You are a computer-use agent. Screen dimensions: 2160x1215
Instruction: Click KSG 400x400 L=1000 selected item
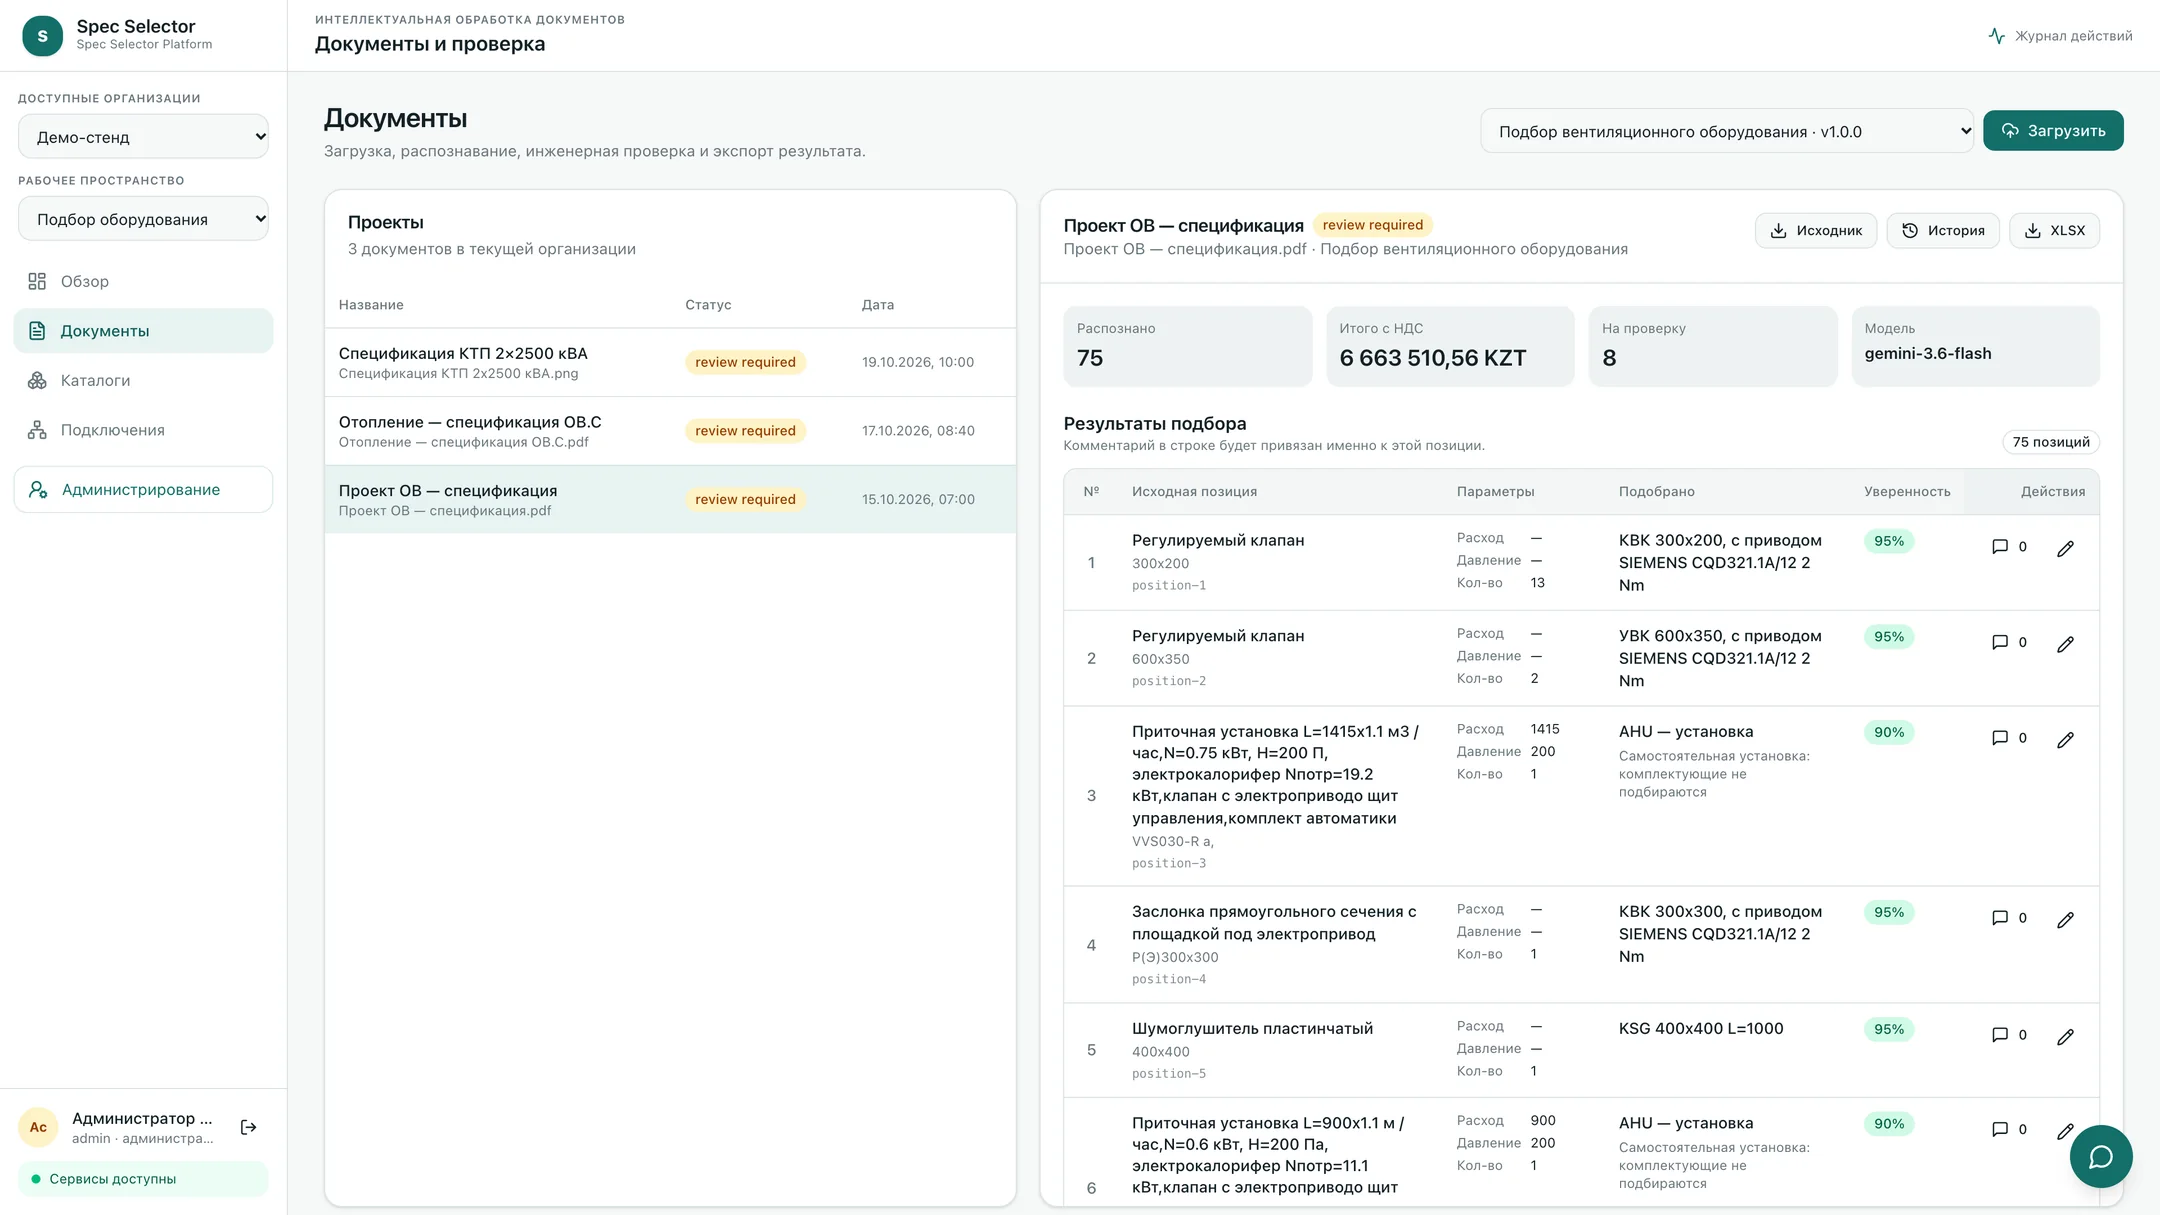[1700, 1029]
